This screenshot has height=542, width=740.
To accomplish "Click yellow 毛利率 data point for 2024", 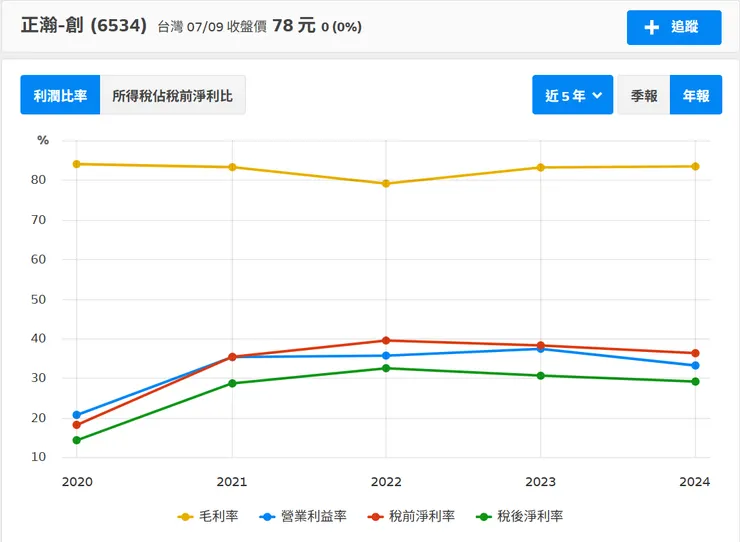I will (695, 166).
